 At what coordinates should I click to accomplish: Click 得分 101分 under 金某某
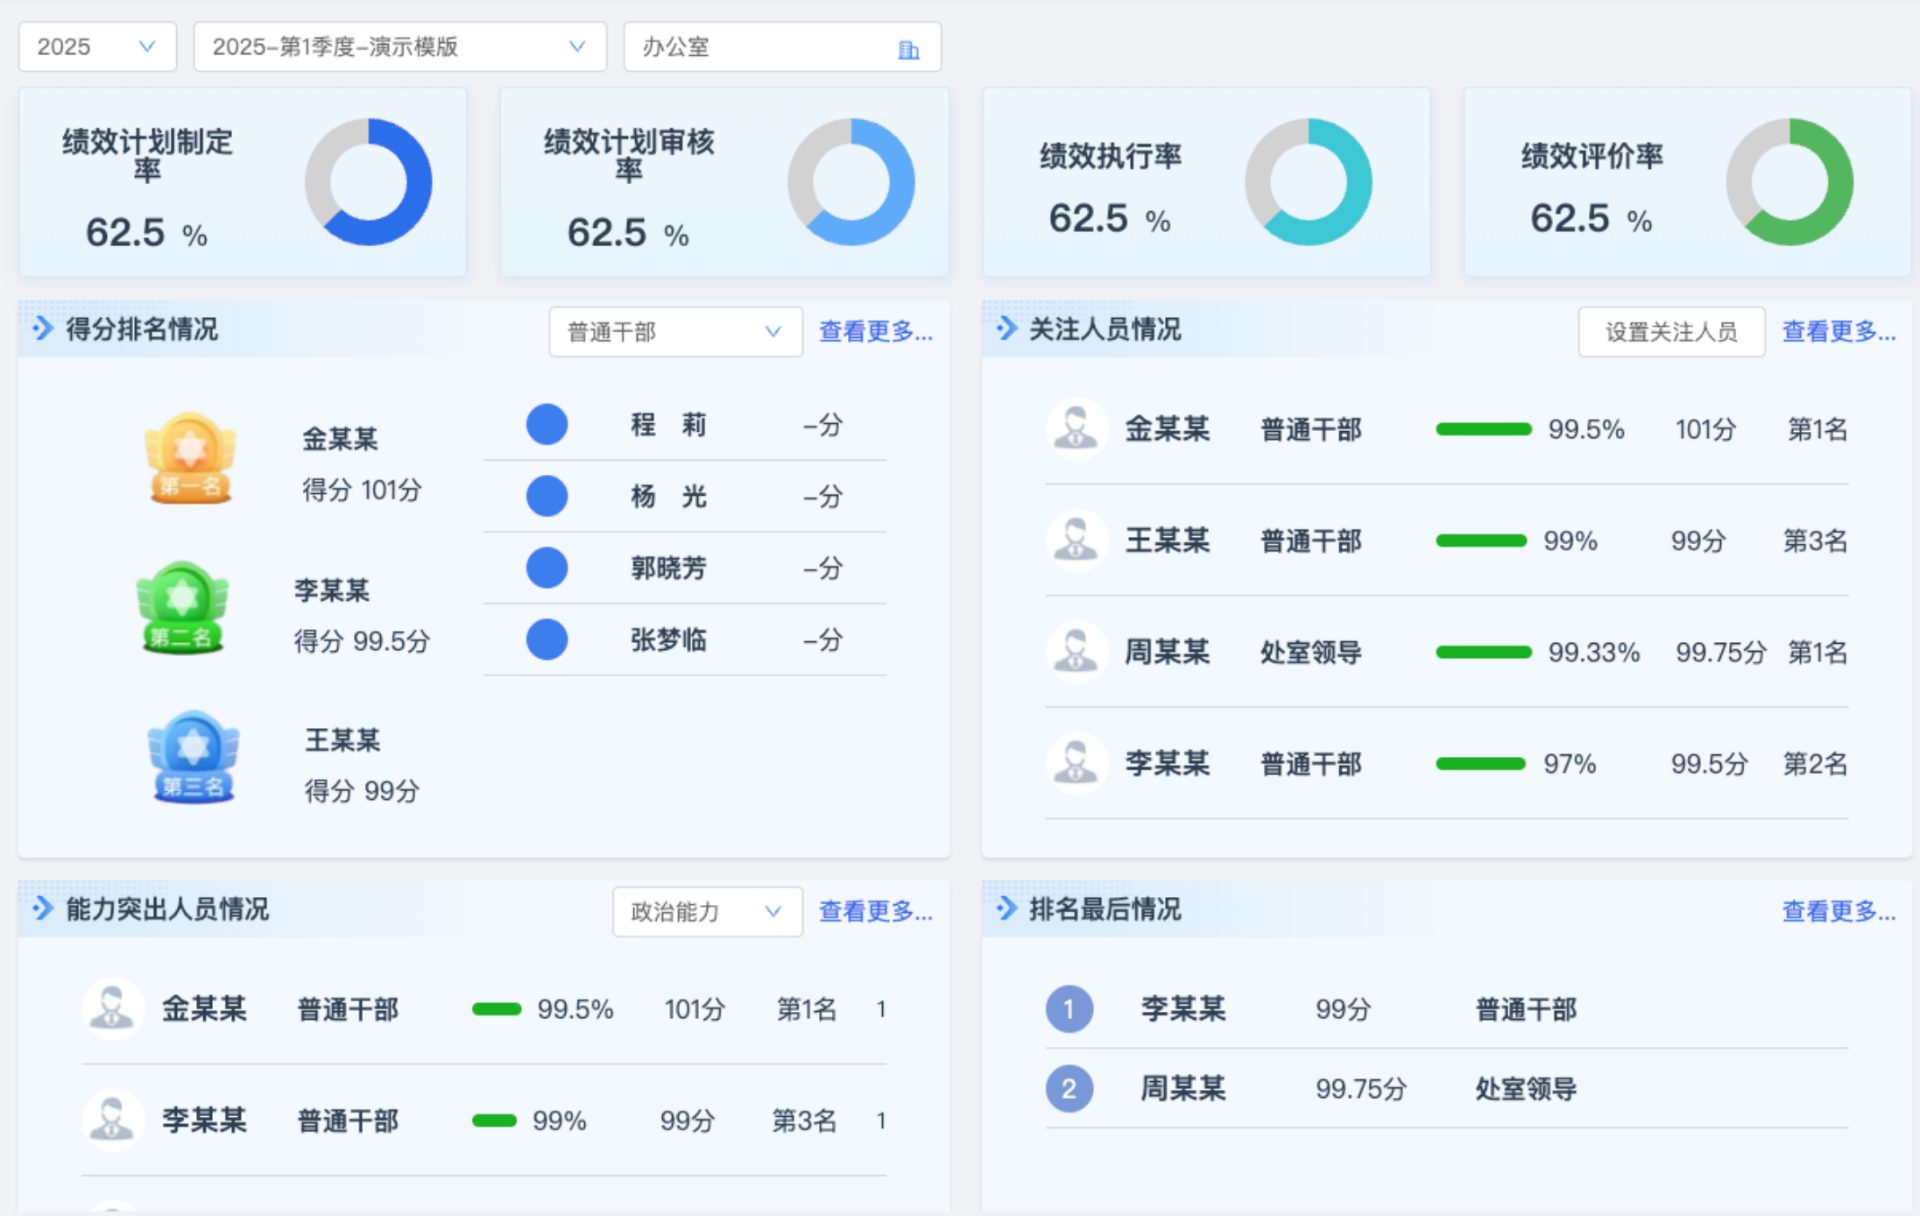[x=362, y=490]
